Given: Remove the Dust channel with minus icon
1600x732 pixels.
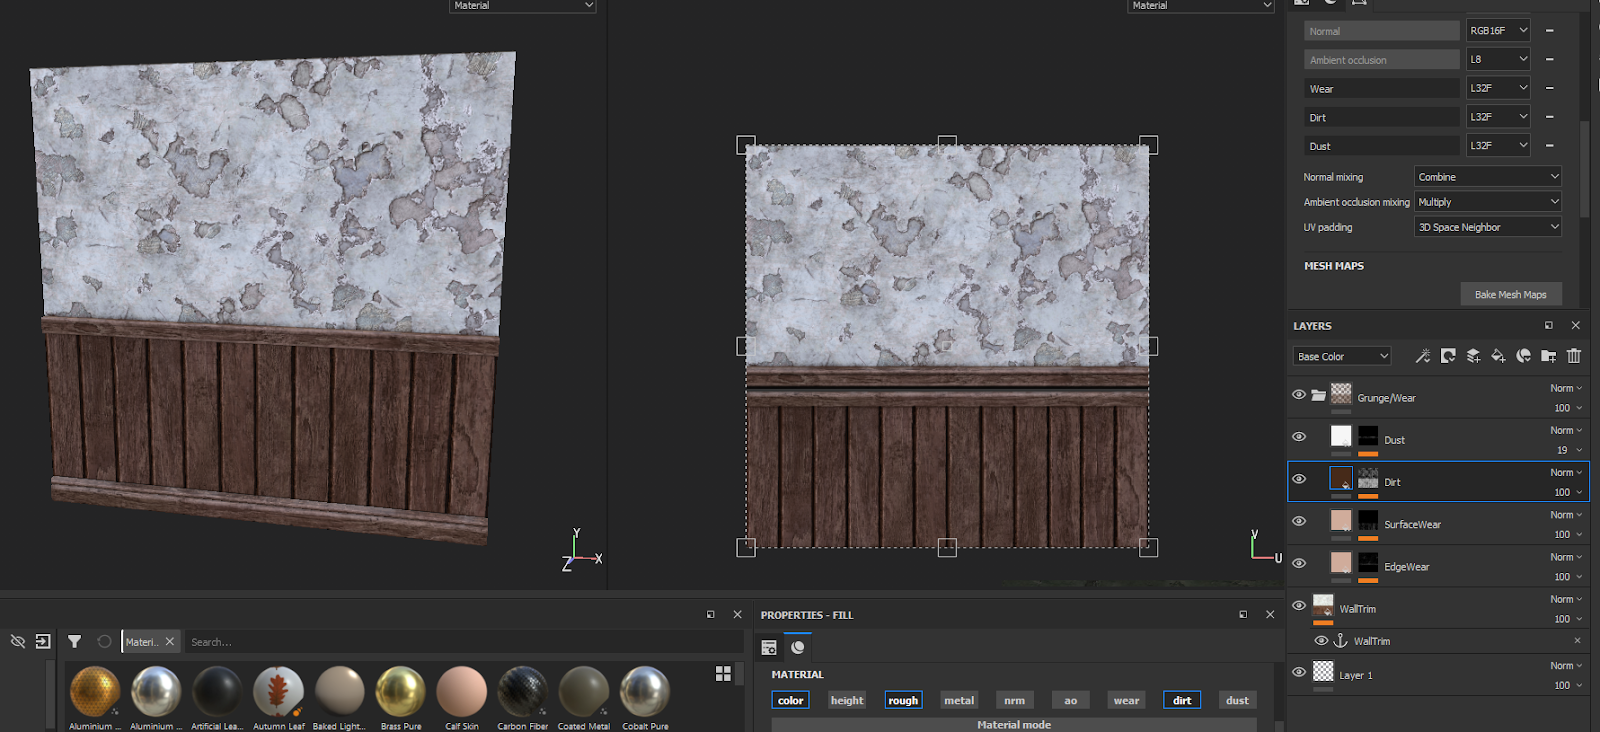Looking at the screenshot, I should [1549, 146].
